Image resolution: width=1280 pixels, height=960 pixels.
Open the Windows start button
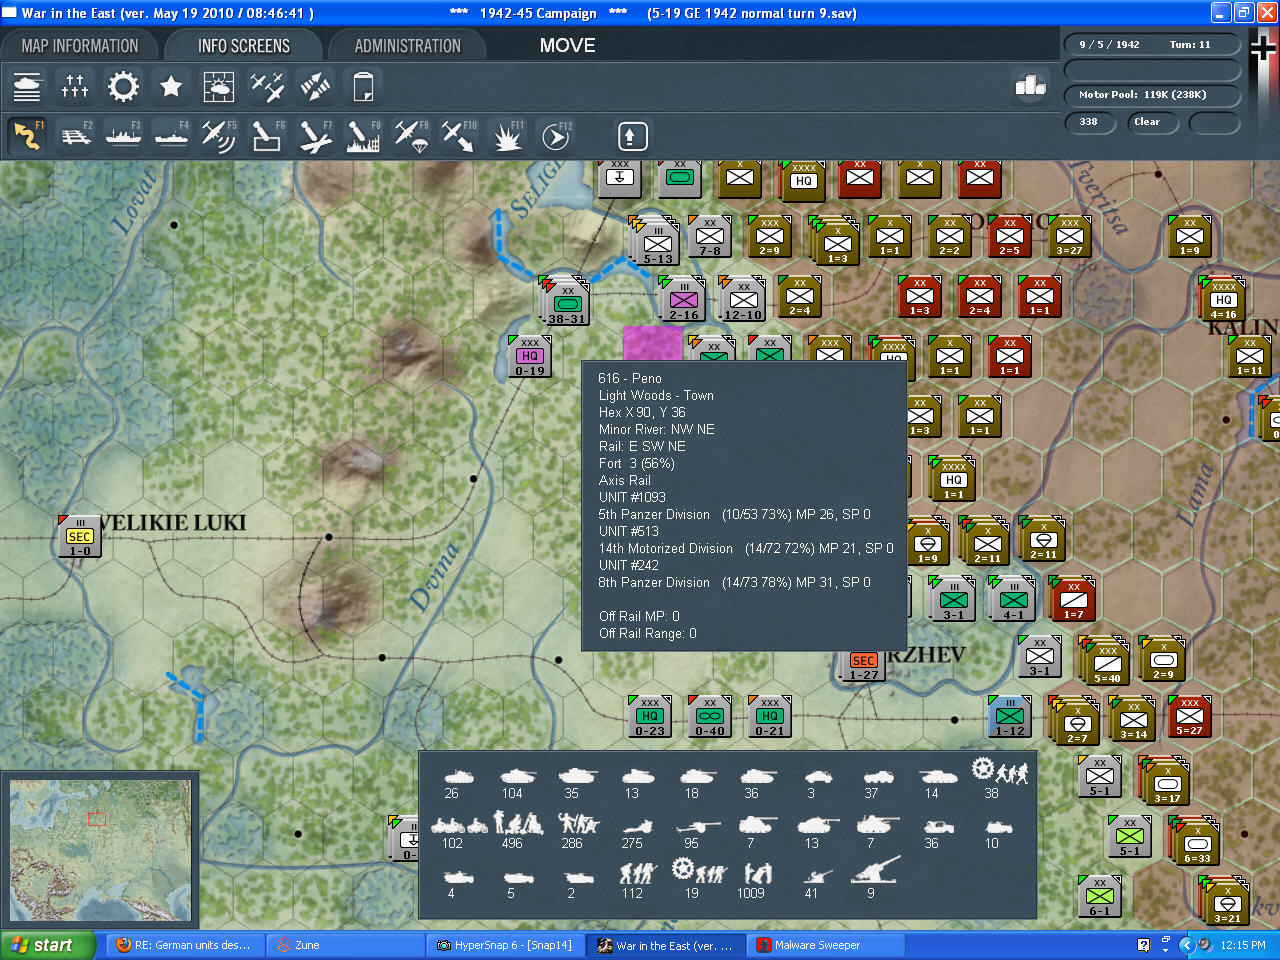click(49, 945)
